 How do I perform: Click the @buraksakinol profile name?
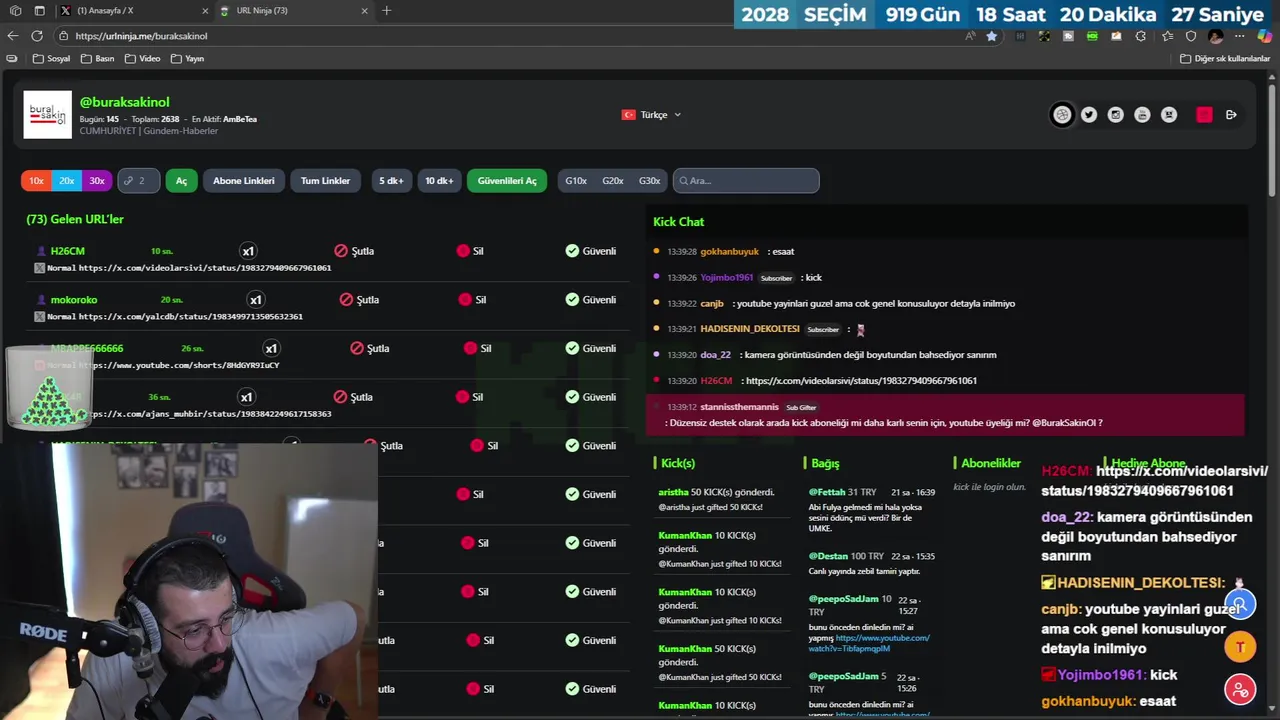[x=125, y=102]
